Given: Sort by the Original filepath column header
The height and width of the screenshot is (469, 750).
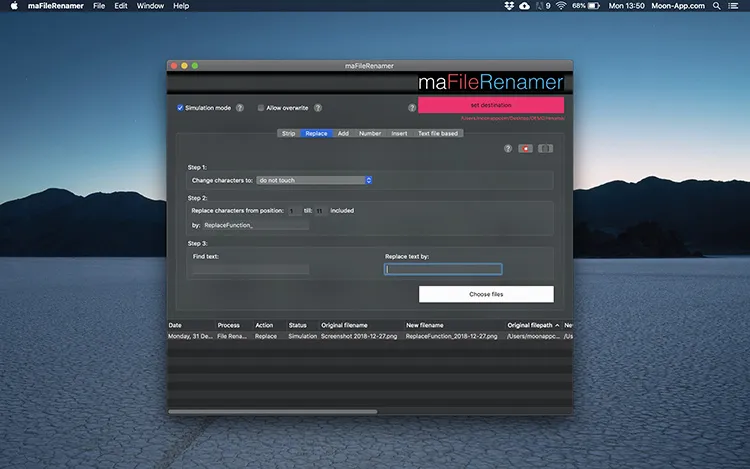Looking at the screenshot, I should click(533, 325).
